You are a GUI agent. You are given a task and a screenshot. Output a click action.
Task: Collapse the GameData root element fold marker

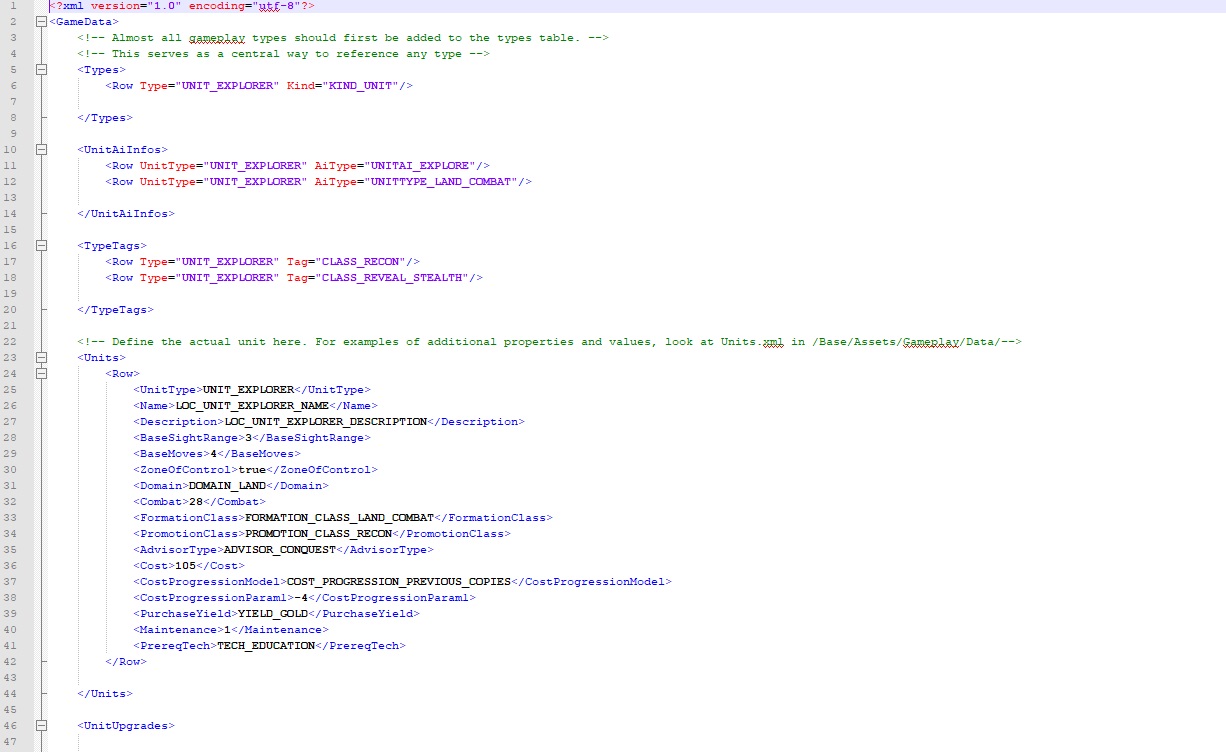pyautogui.click(x=41, y=22)
